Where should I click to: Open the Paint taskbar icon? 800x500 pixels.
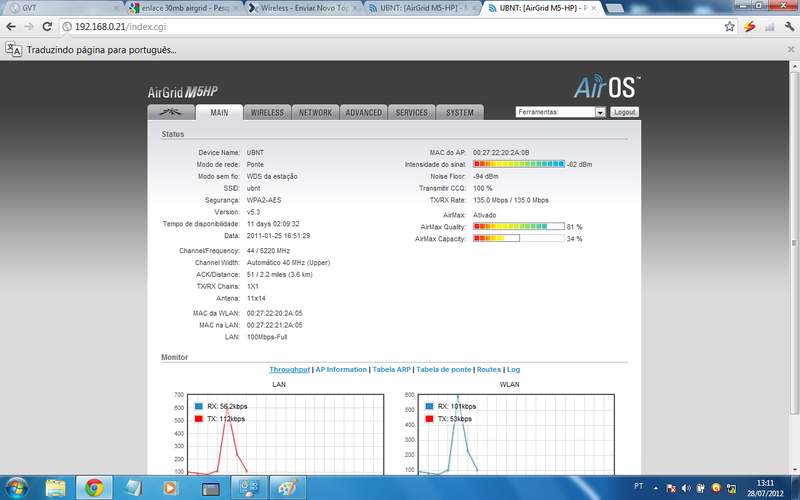tap(288, 488)
